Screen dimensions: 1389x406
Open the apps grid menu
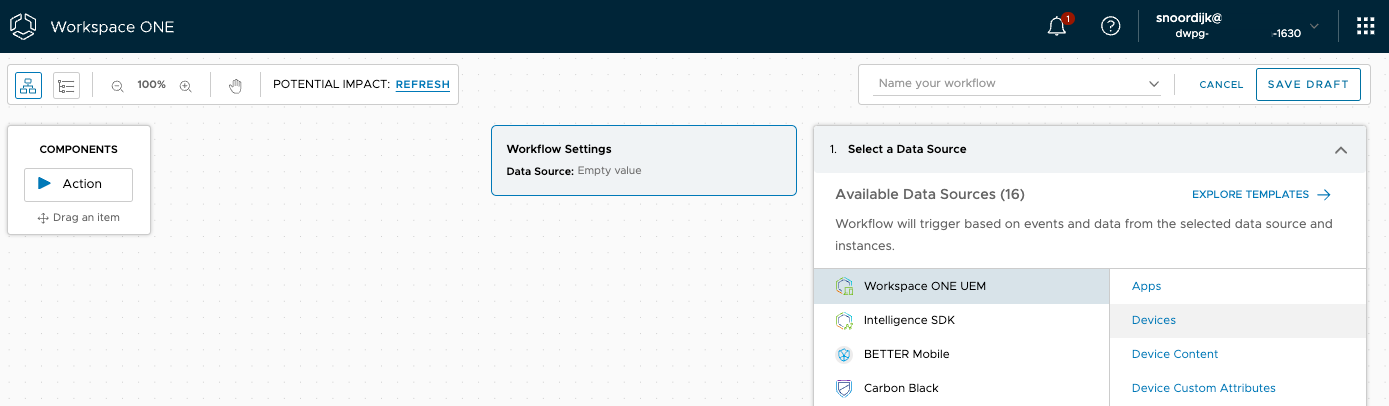point(1365,27)
